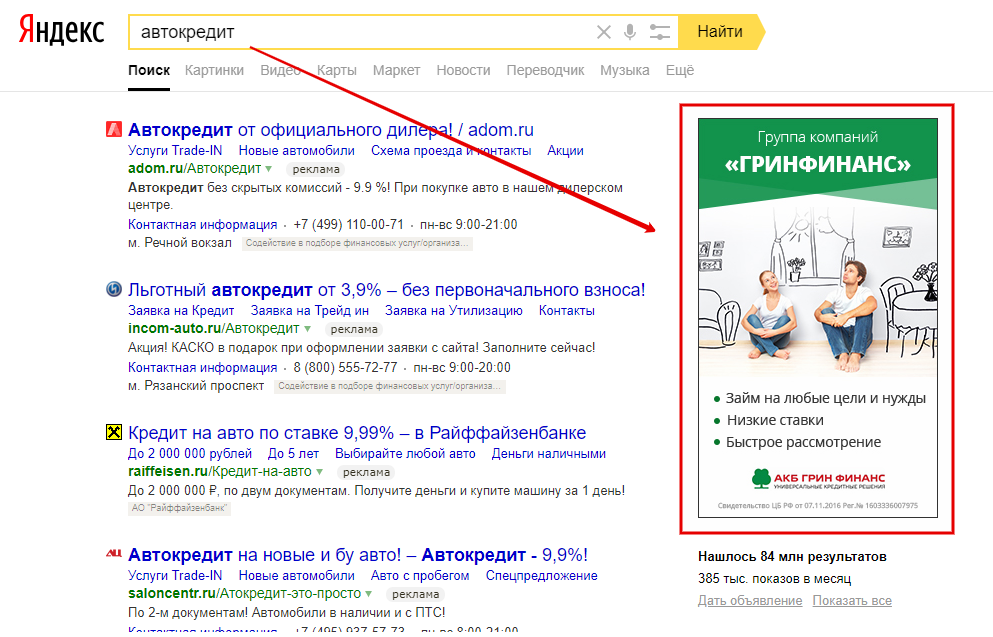Open result 'Льготный автокредит от 3,9%'
This screenshot has width=993, height=637.
tap(386, 290)
